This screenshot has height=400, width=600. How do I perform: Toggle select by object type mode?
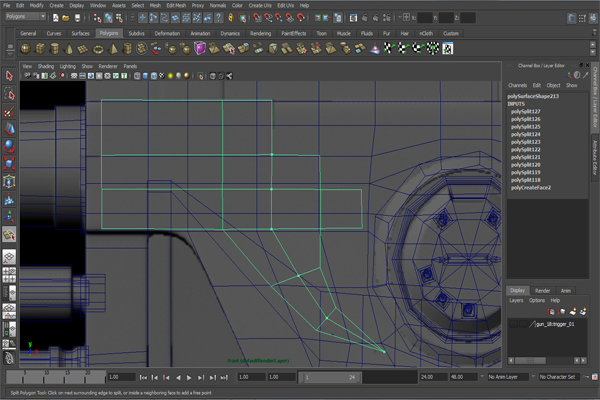point(109,18)
